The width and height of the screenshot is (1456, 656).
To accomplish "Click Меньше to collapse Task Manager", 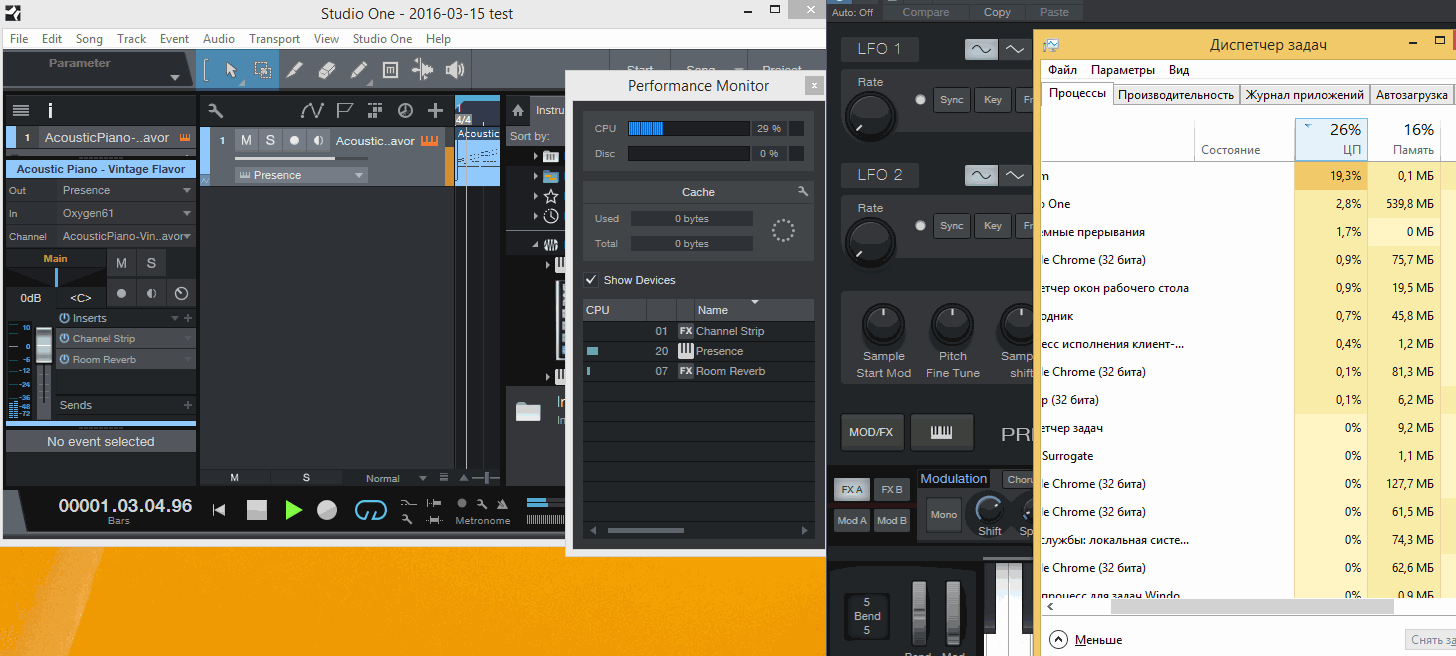I will click(x=1086, y=639).
